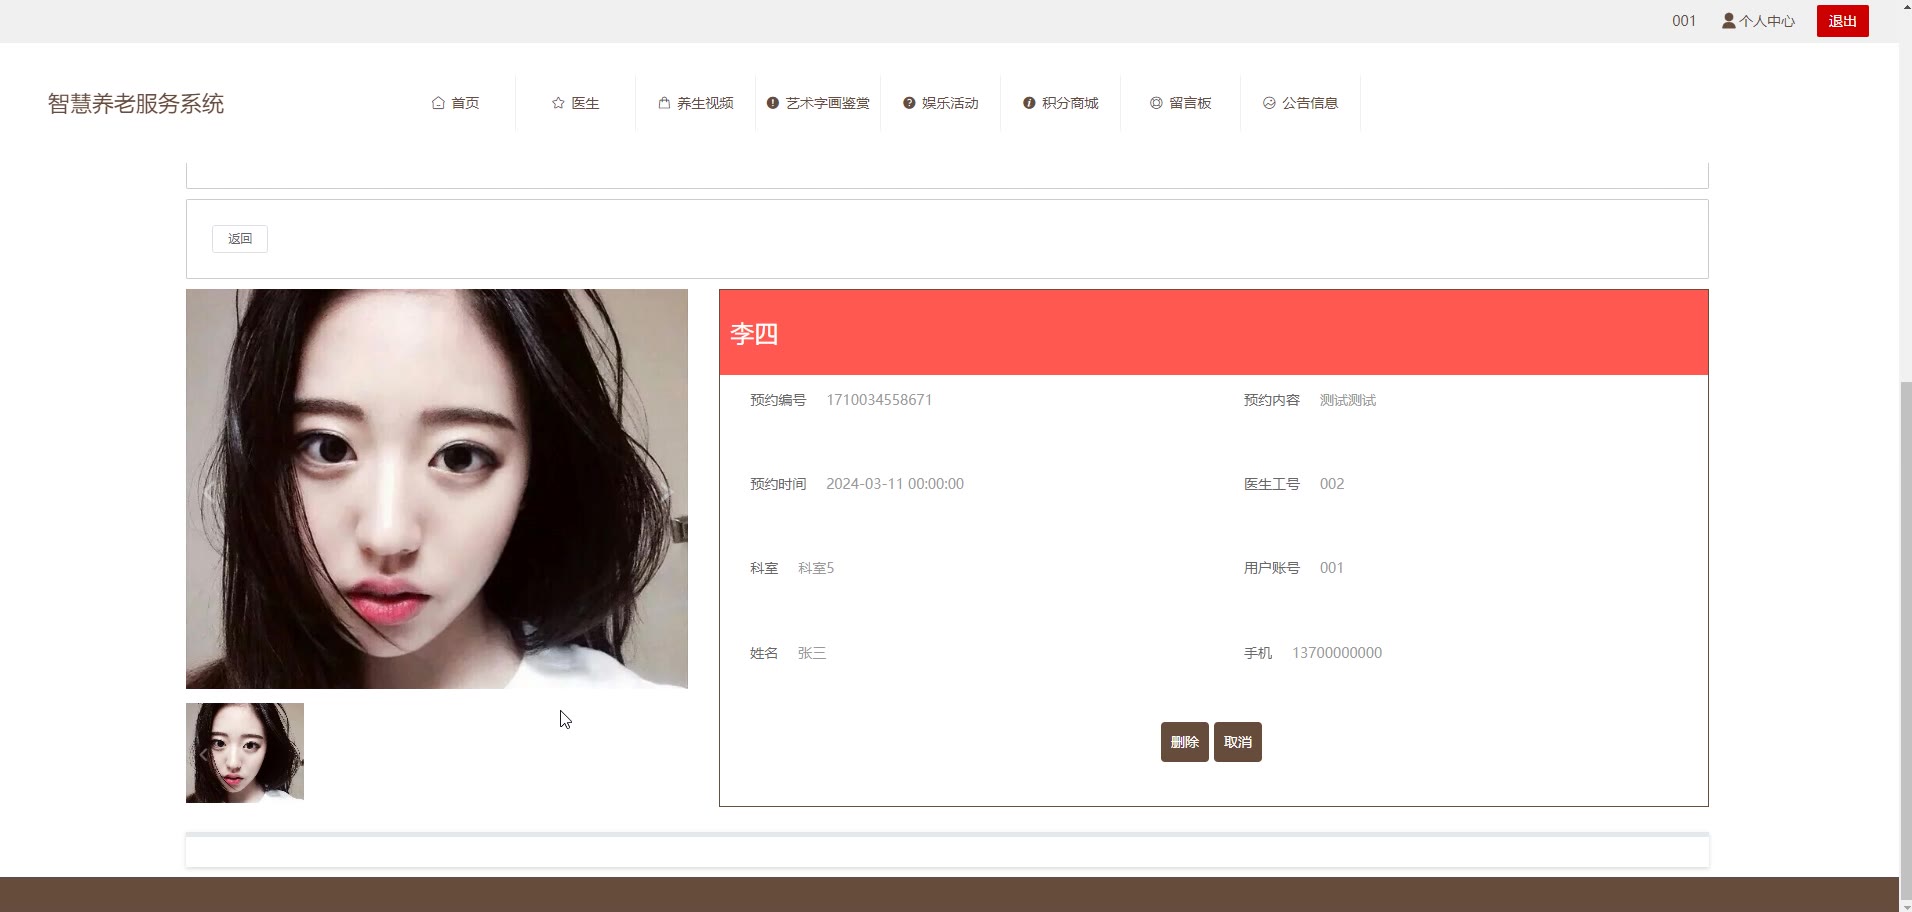This screenshot has height=912, width=1912.
Task: Click the appointment time 2024-03-11 00:00:00
Action: pyautogui.click(x=895, y=484)
